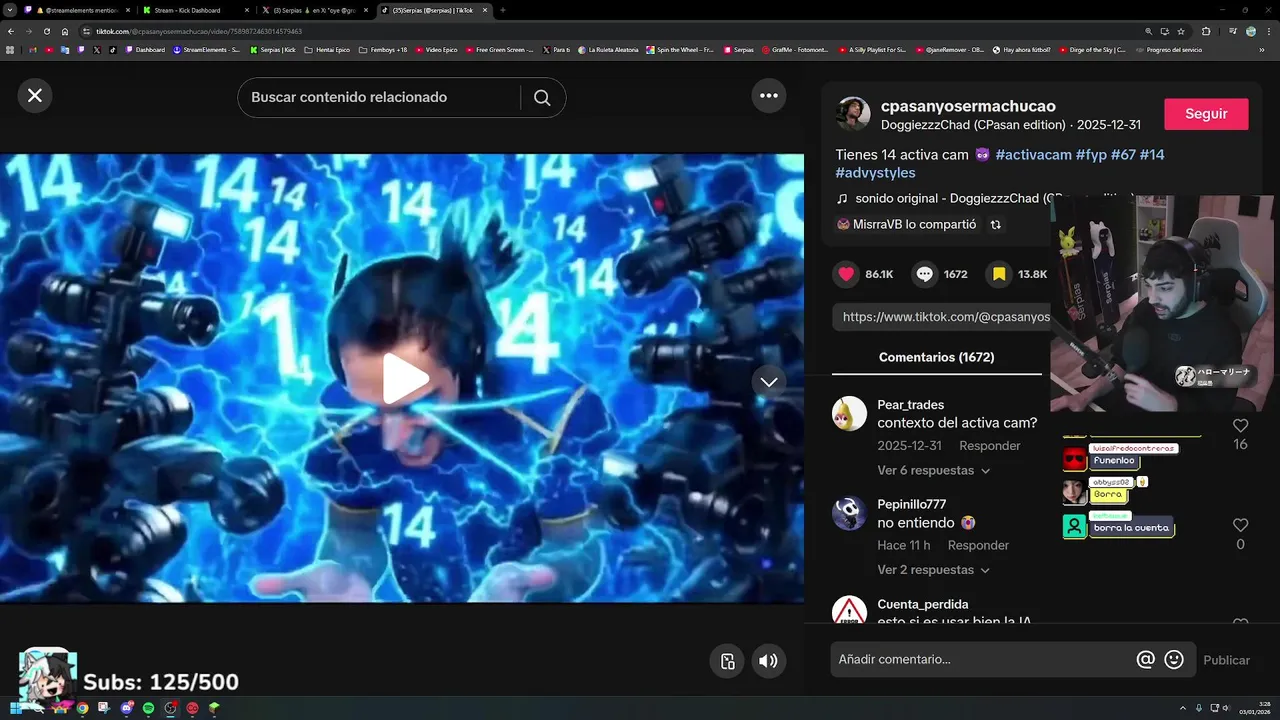The width and height of the screenshot is (1280, 720).
Task: Open the 'StreamElements' bookmark
Action: [206, 50]
